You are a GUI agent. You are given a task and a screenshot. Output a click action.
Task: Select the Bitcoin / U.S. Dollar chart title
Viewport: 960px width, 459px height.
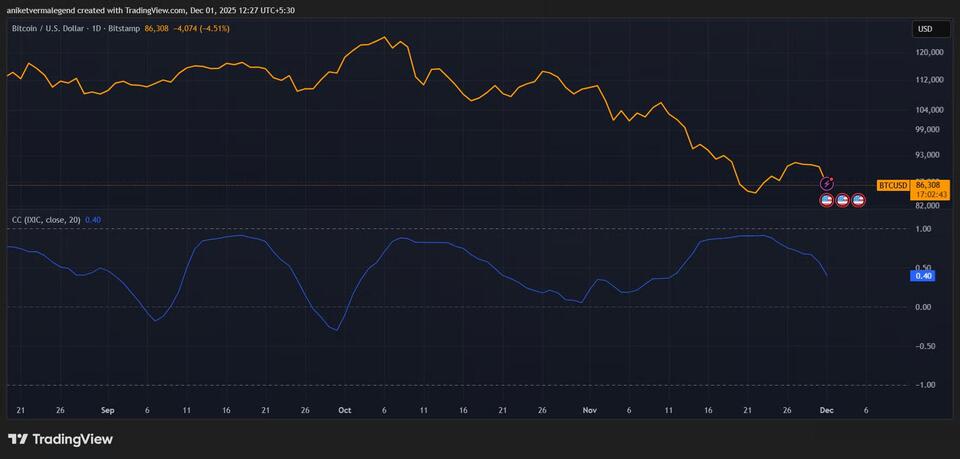click(x=77, y=28)
